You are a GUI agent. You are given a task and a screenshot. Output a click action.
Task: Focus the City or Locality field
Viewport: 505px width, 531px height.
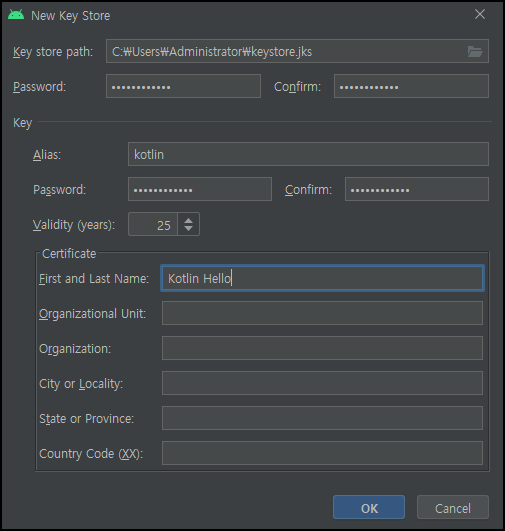click(322, 383)
